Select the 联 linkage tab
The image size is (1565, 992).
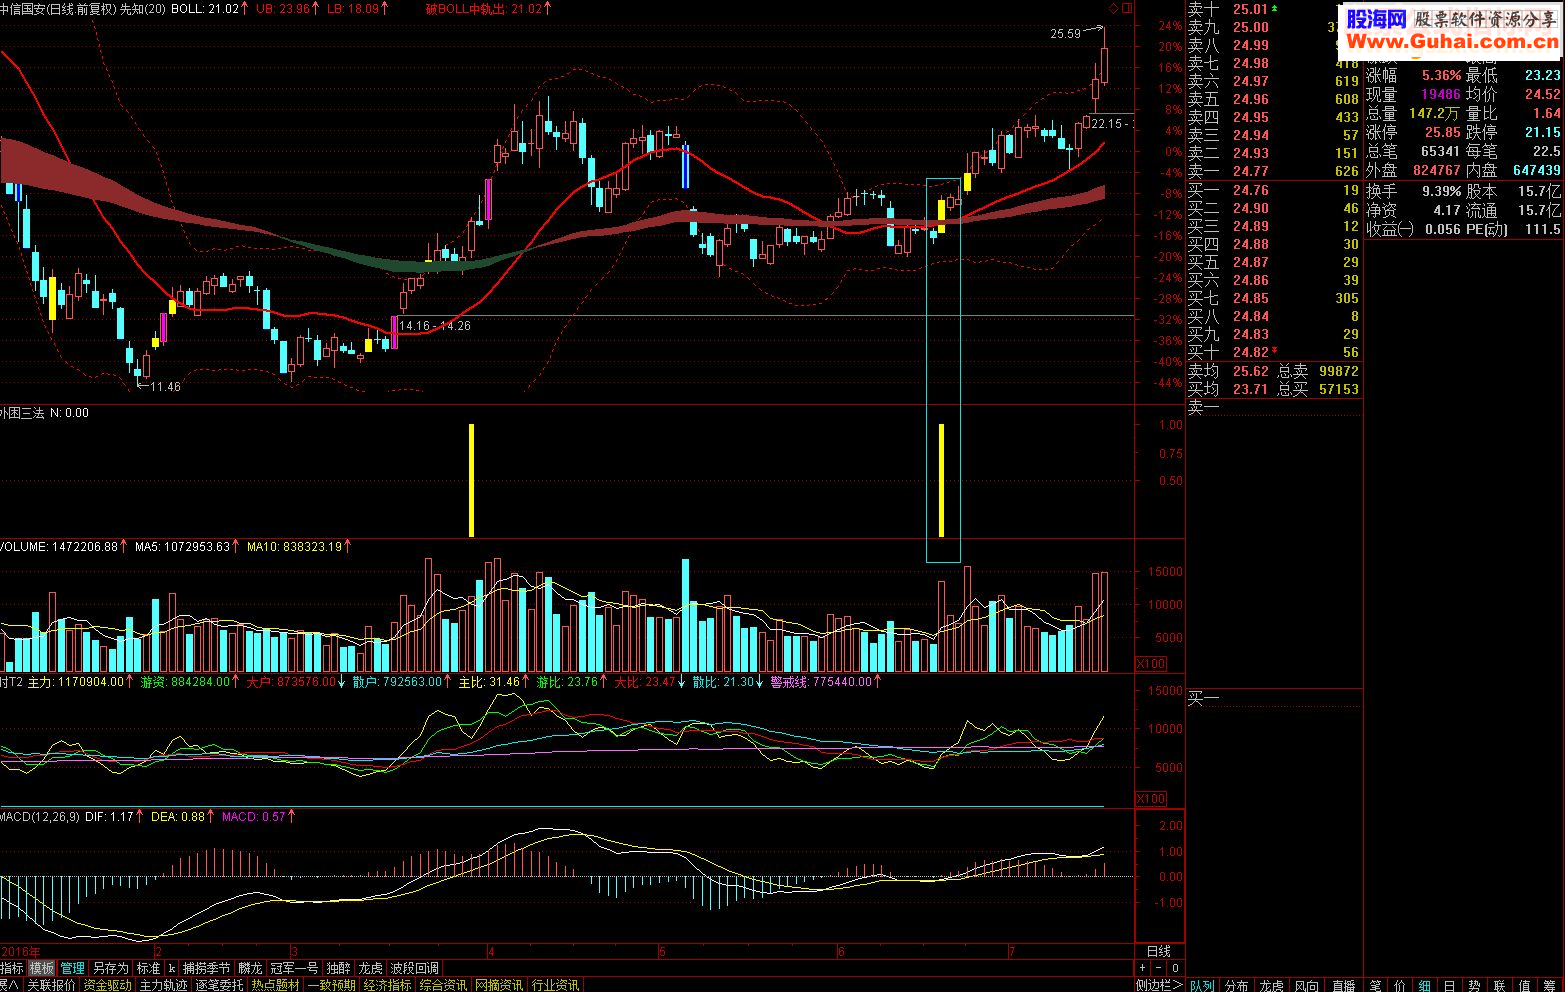pyautogui.click(x=1499, y=985)
